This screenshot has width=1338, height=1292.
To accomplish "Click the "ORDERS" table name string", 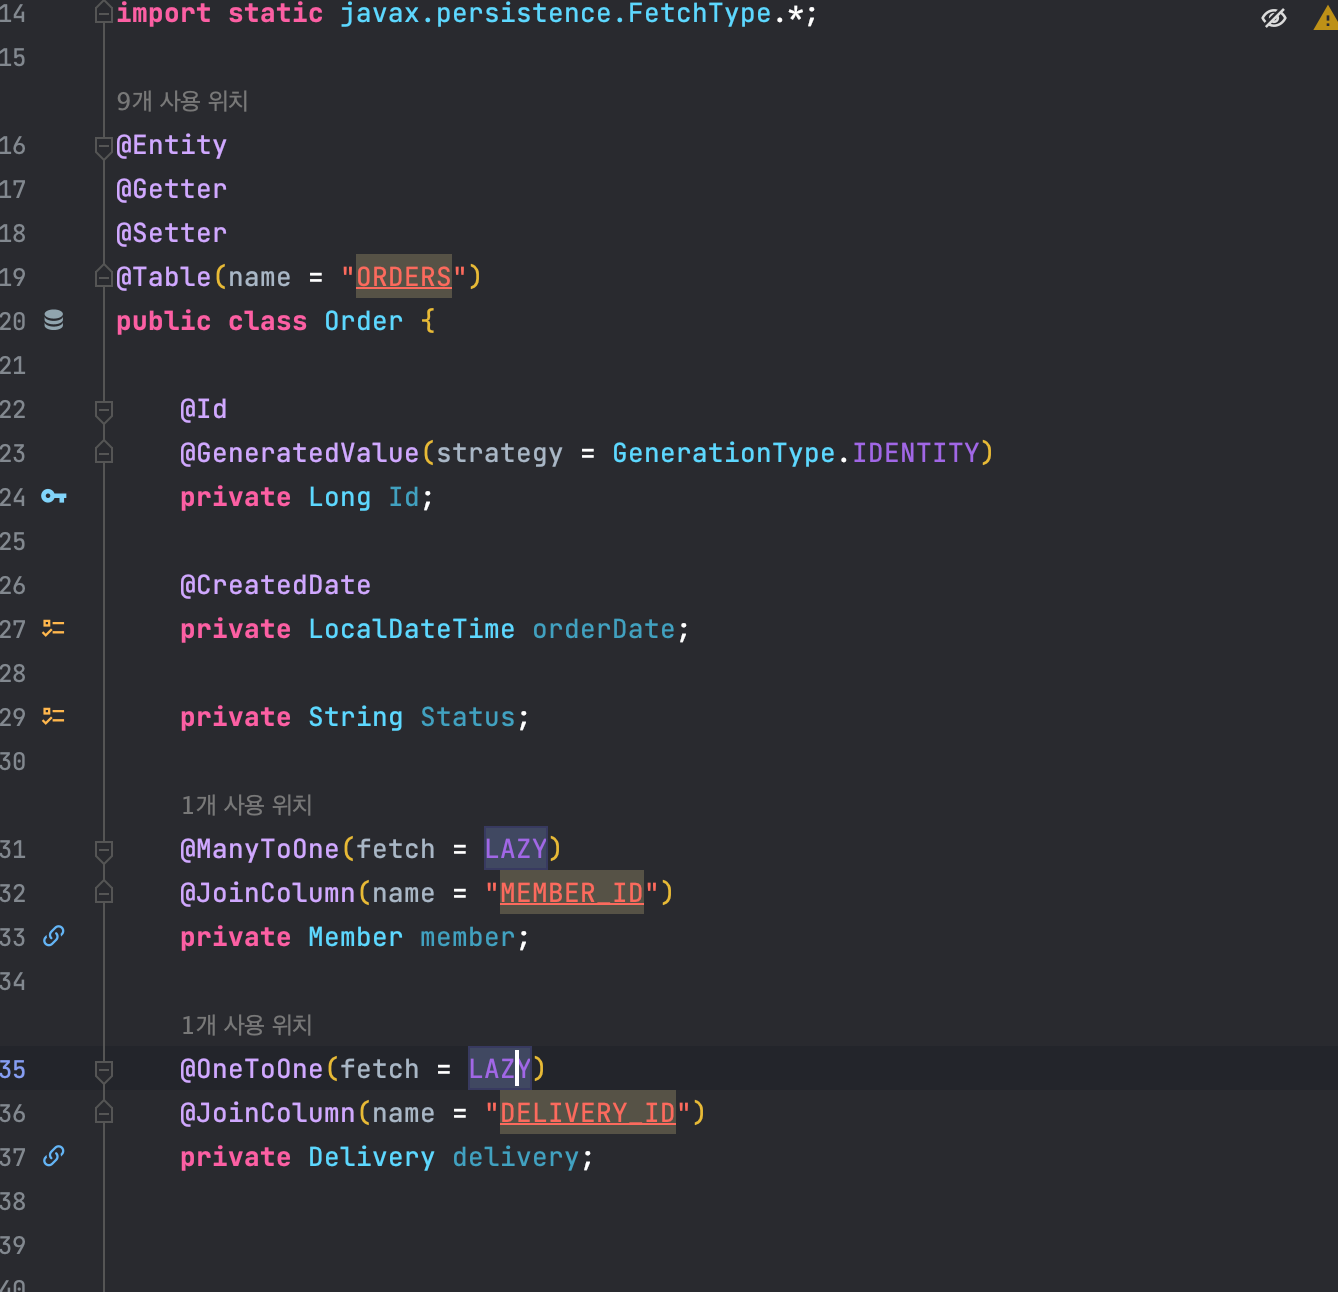I will [x=404, y=276].
